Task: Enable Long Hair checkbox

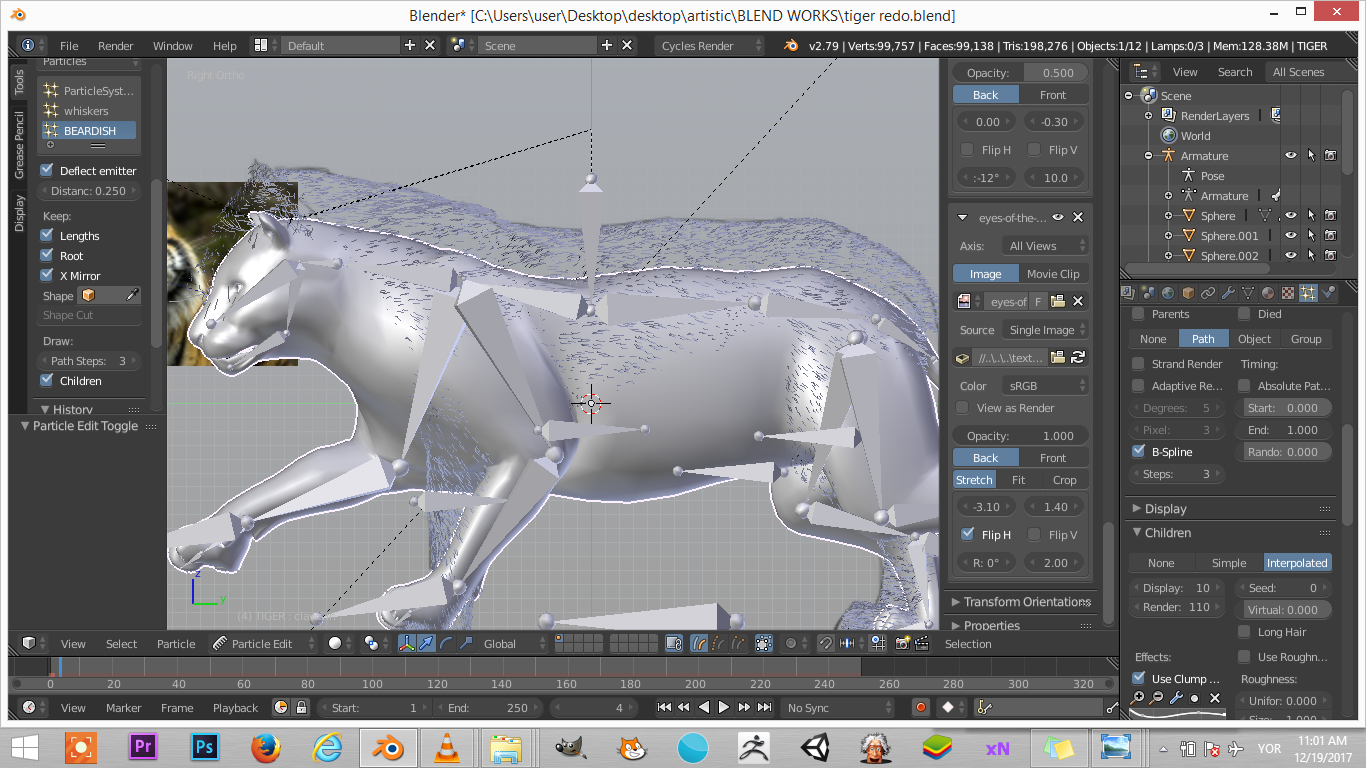Action: pos(1244,631)
